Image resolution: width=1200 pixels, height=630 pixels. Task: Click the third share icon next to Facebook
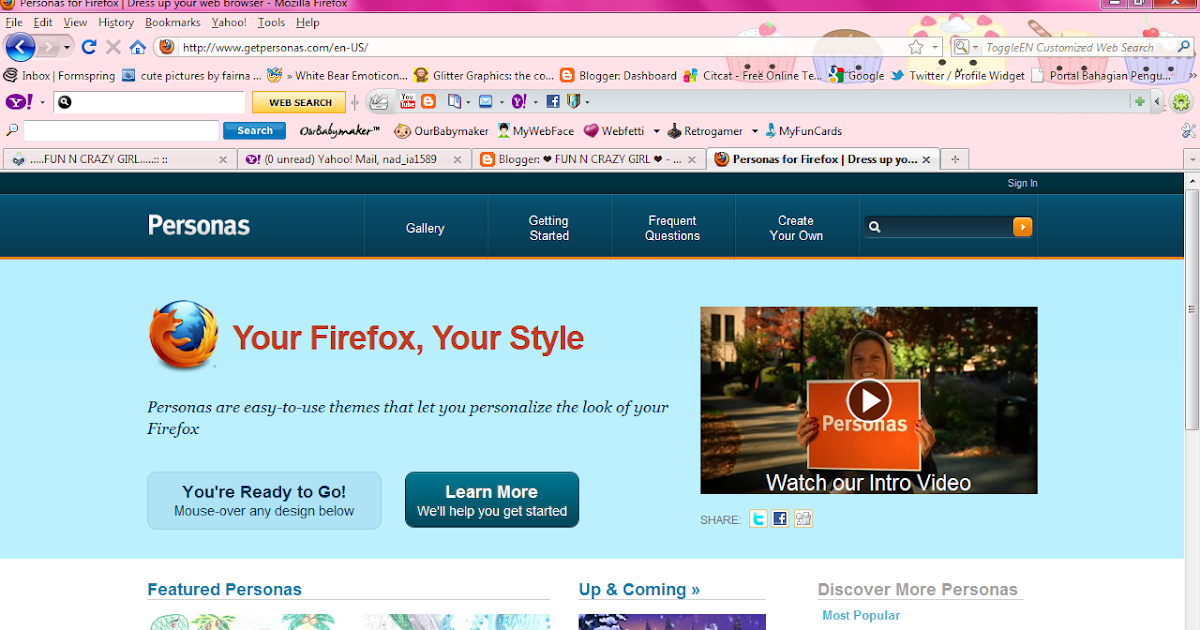pyautogui.click(x=803, y=519)
